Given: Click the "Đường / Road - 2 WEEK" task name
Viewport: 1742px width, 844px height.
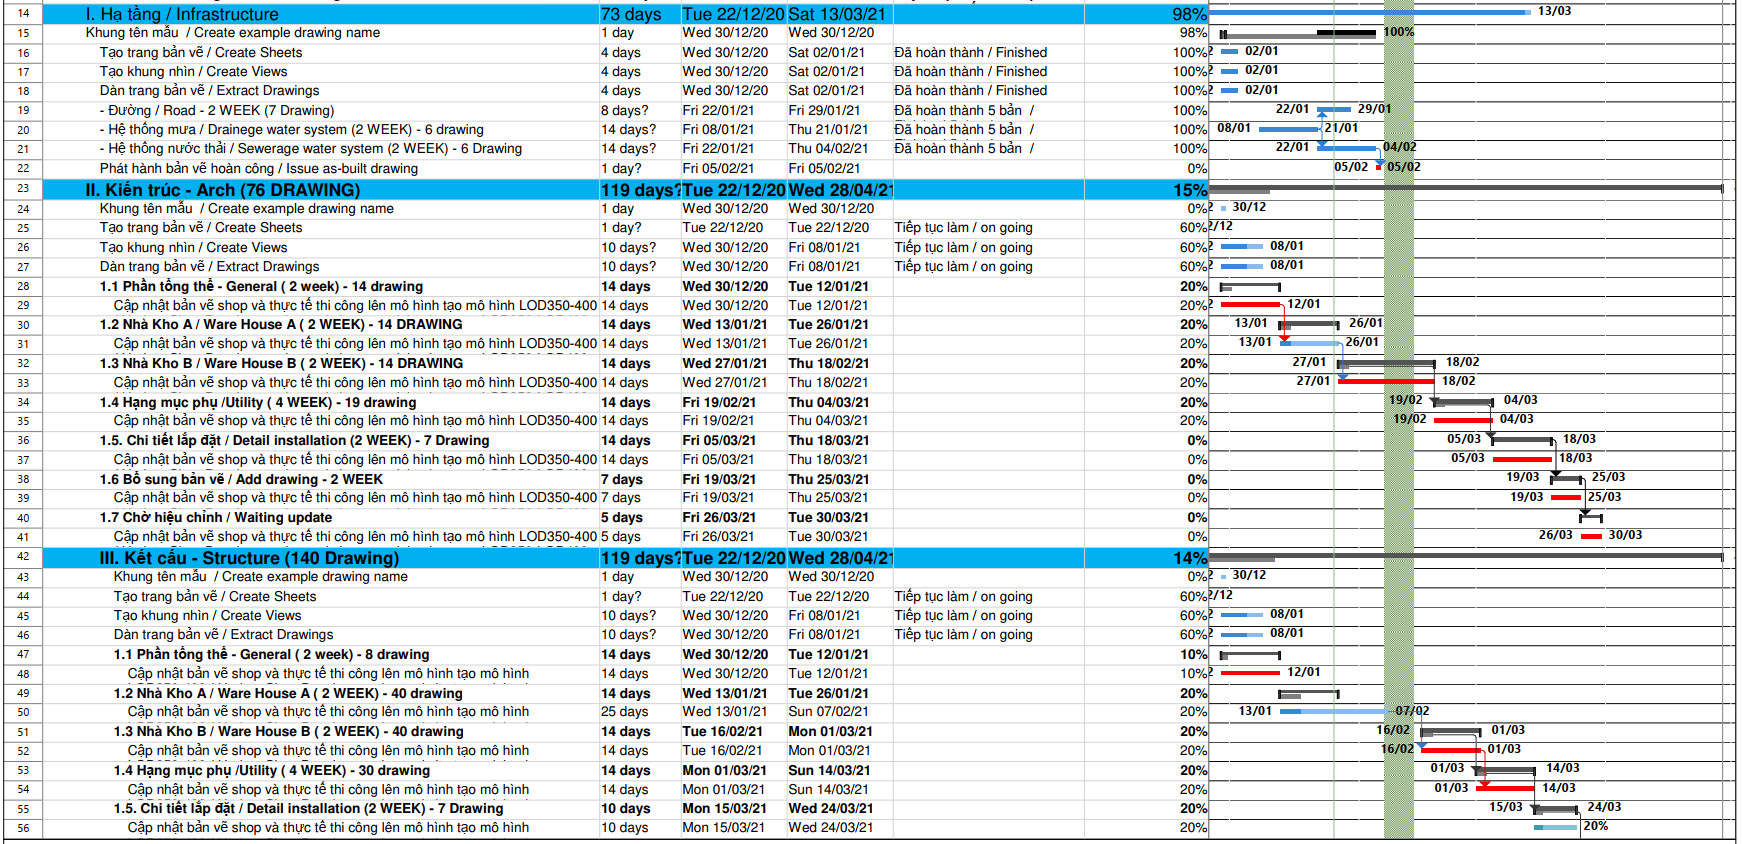Looking at the screenshot, I should click(x=217, y=110).
